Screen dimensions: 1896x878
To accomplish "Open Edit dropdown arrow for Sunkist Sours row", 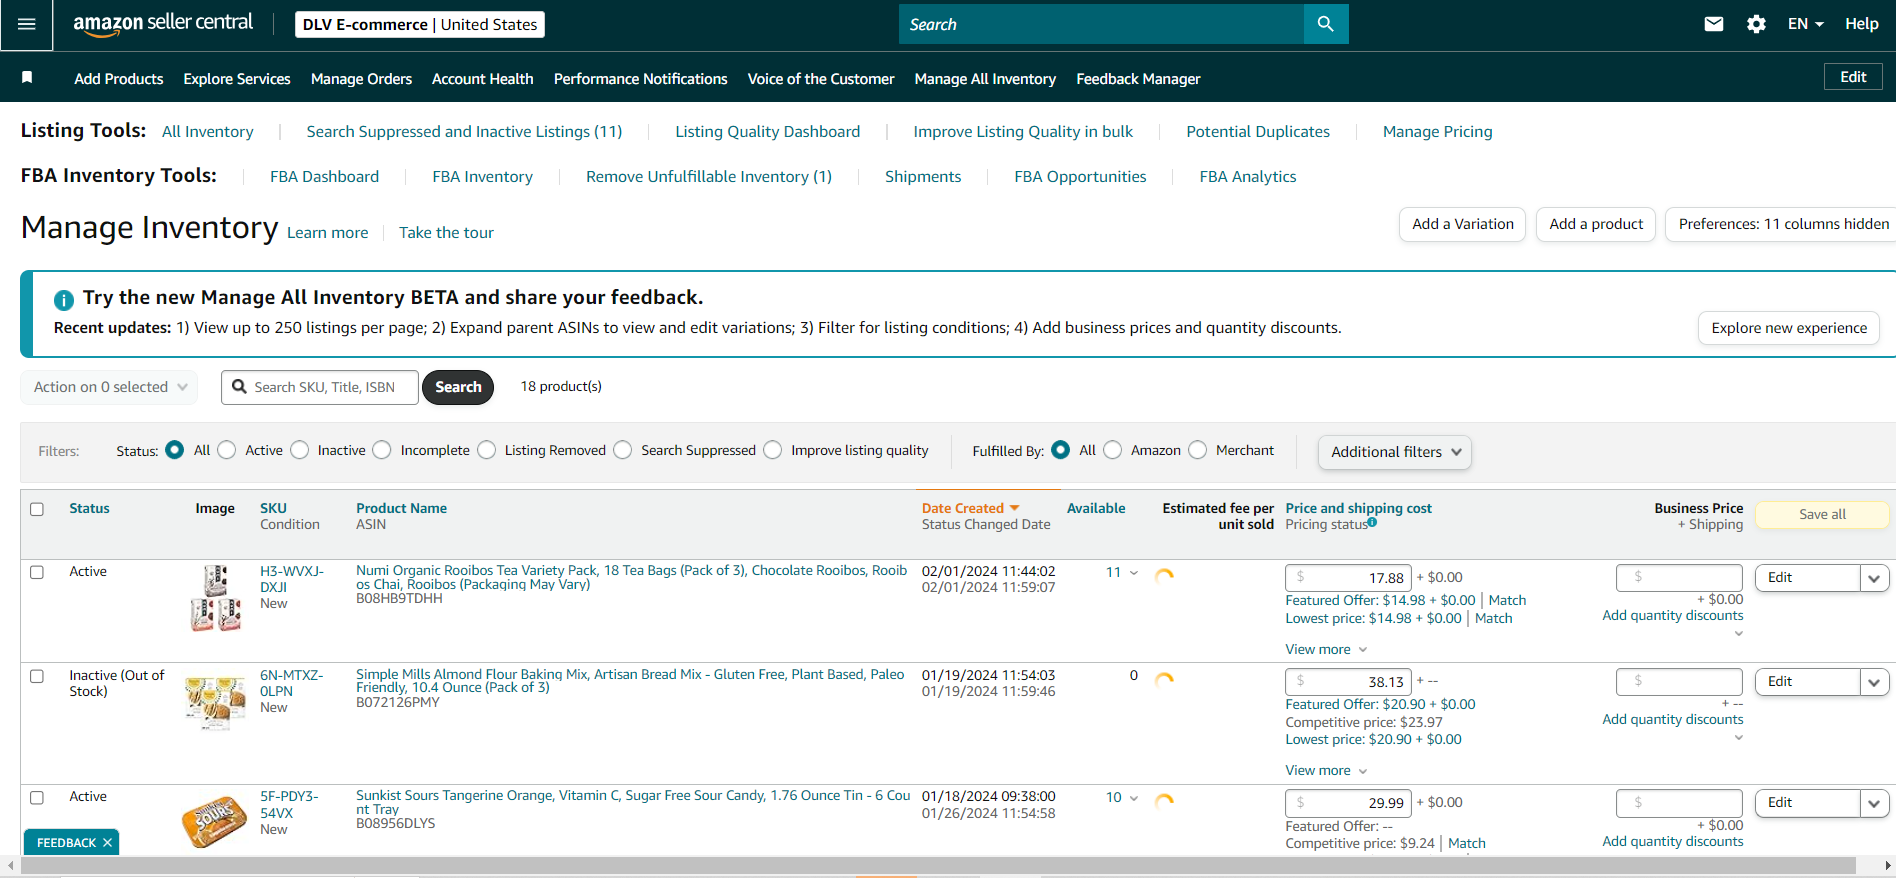I will [1874, 803].
